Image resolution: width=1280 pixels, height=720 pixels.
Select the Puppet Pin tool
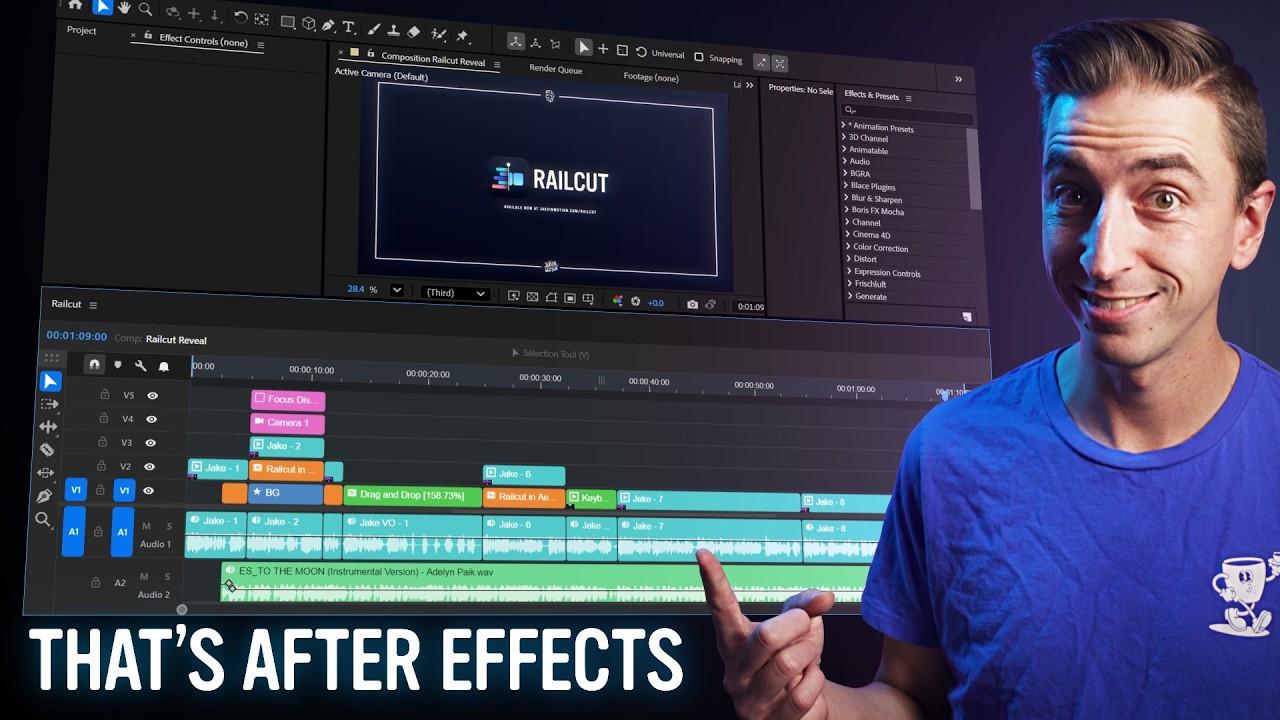coord(463,34)
